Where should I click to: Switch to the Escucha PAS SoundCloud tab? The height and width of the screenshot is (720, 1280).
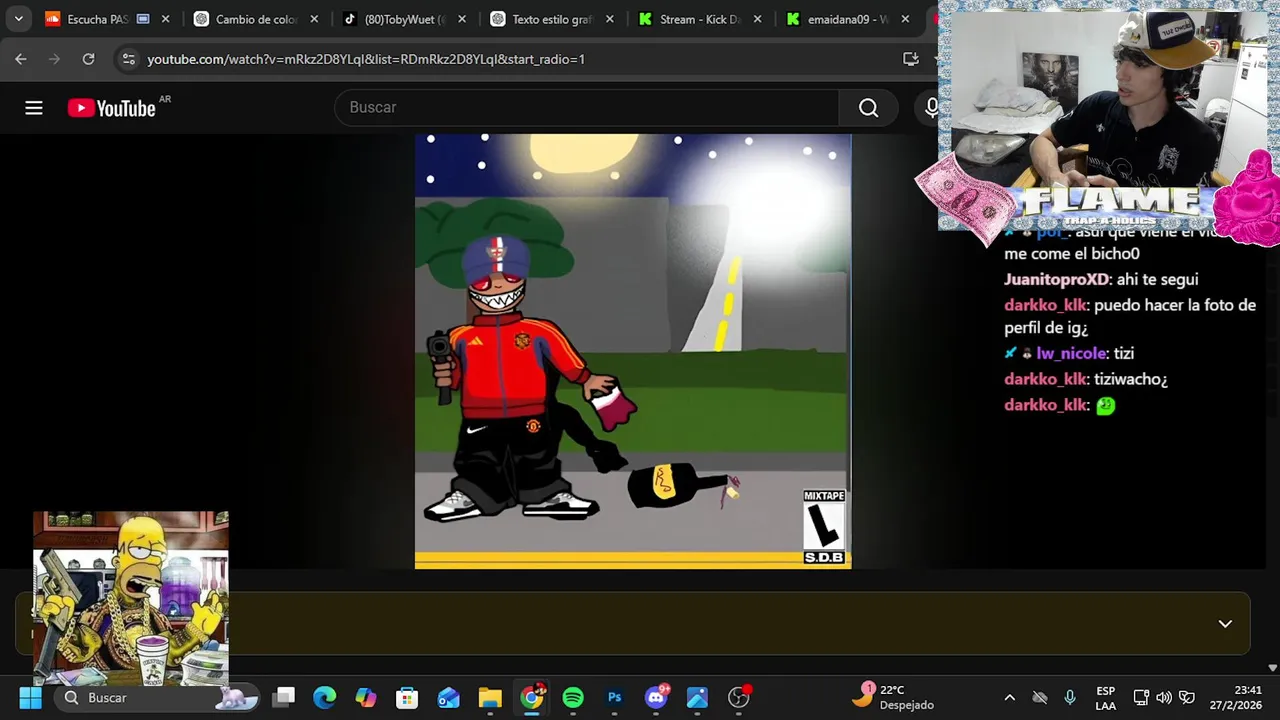(109, 19)
